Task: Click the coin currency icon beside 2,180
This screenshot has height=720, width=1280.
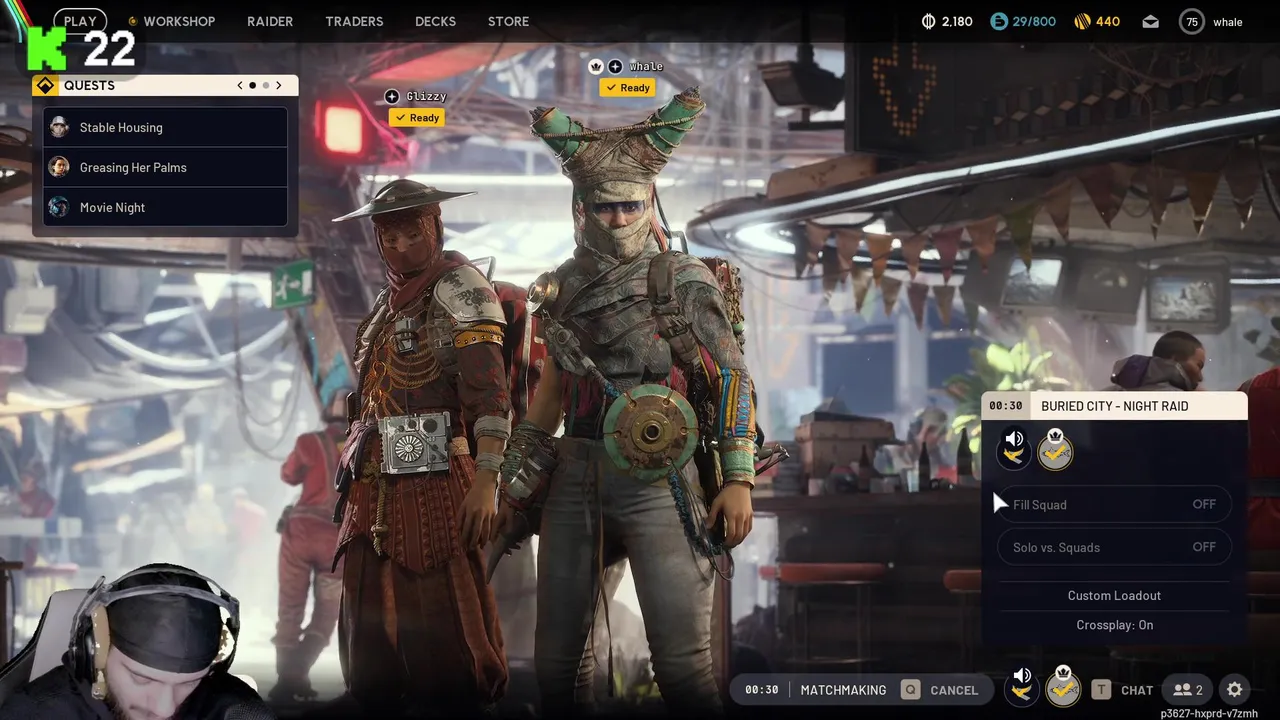Action: (928, 21)
